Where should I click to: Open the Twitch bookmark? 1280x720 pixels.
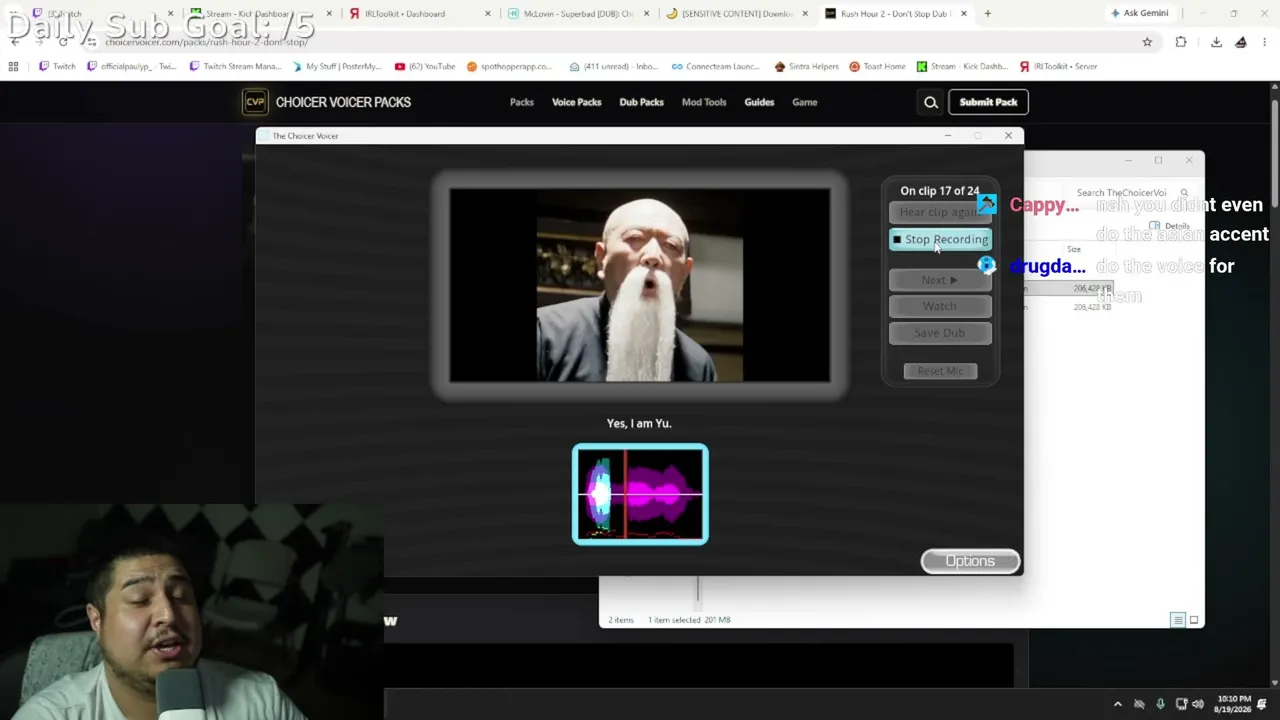[57, 66]
